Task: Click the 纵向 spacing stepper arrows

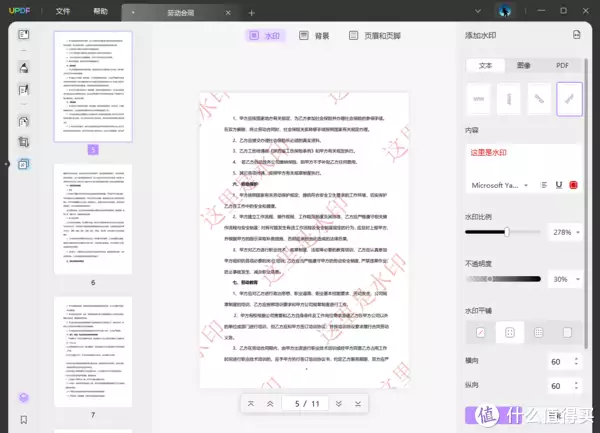Action: 576,386
